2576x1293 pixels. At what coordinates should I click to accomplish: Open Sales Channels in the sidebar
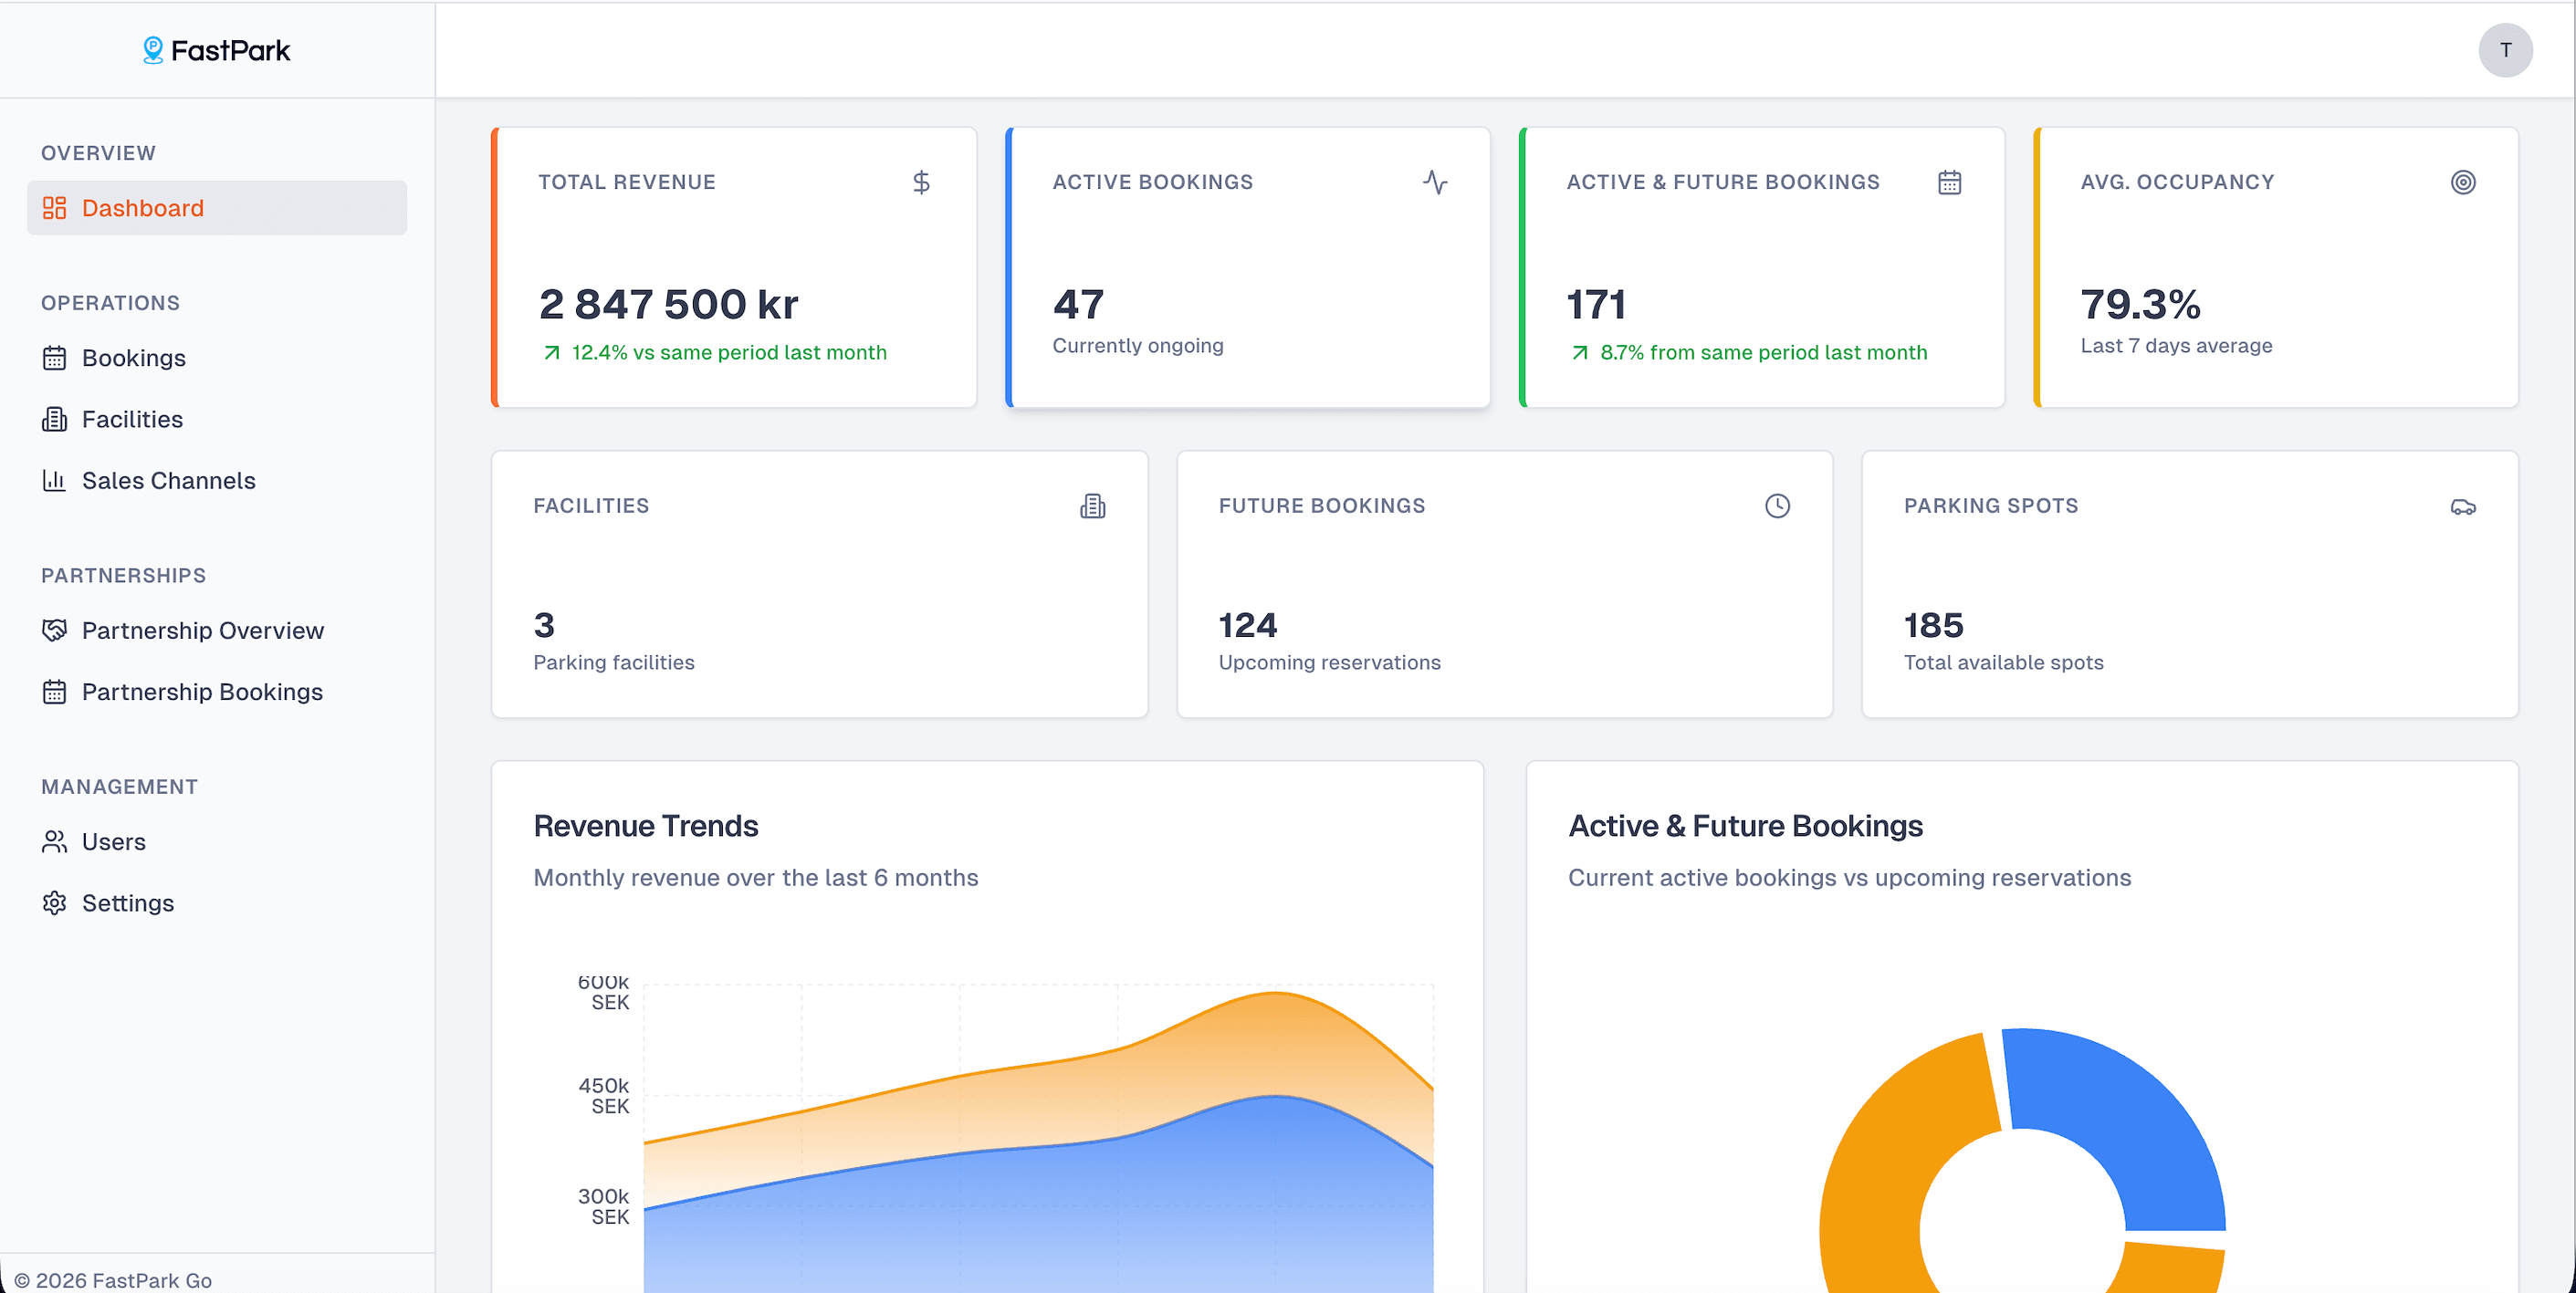168,480
